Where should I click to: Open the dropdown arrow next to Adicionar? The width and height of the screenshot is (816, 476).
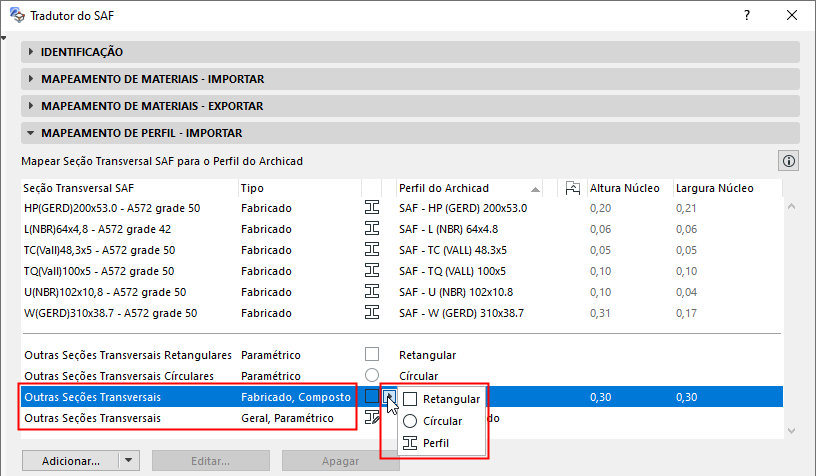tap(129, 460)
